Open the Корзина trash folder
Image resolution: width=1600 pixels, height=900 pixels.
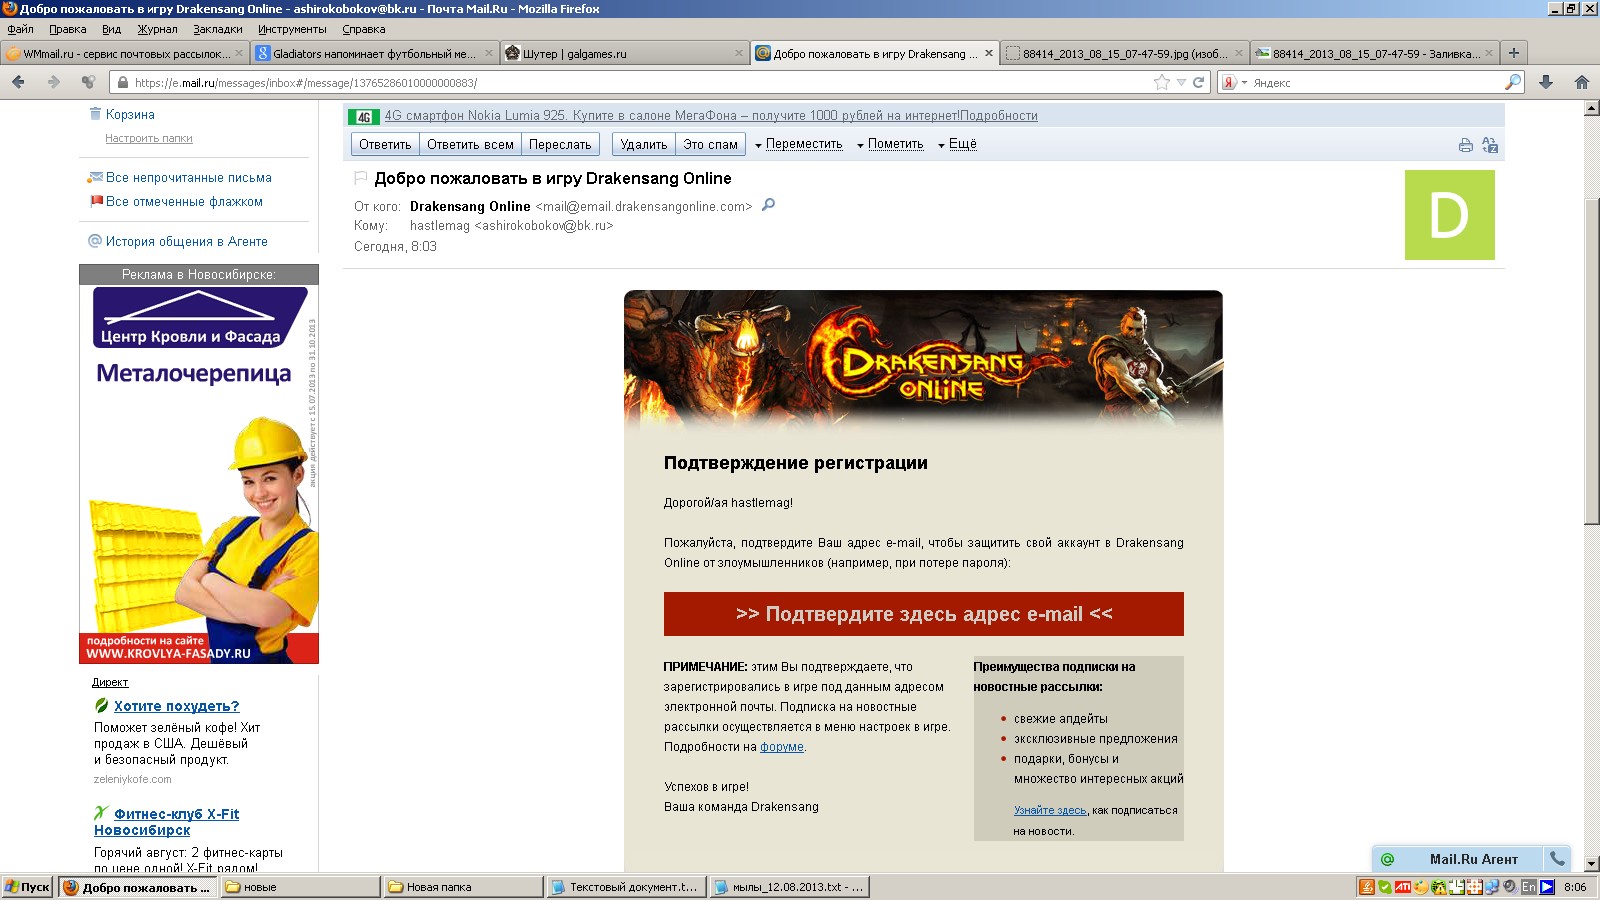pyautogui.click(x=130, y=114)
